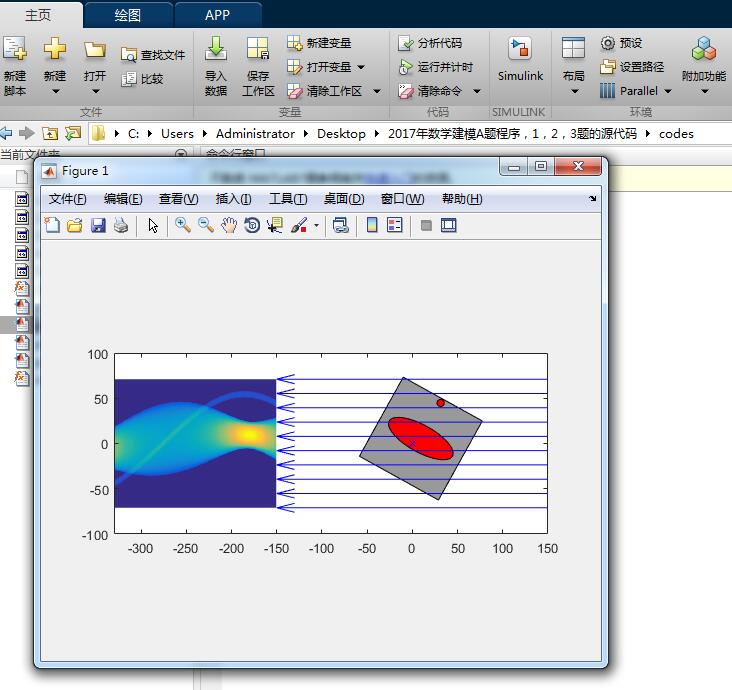The width and height of the screenshot is (732, 690).
Task: Toggle the Zoom Out tool in Figure toolbar
Action: [205, 225]
